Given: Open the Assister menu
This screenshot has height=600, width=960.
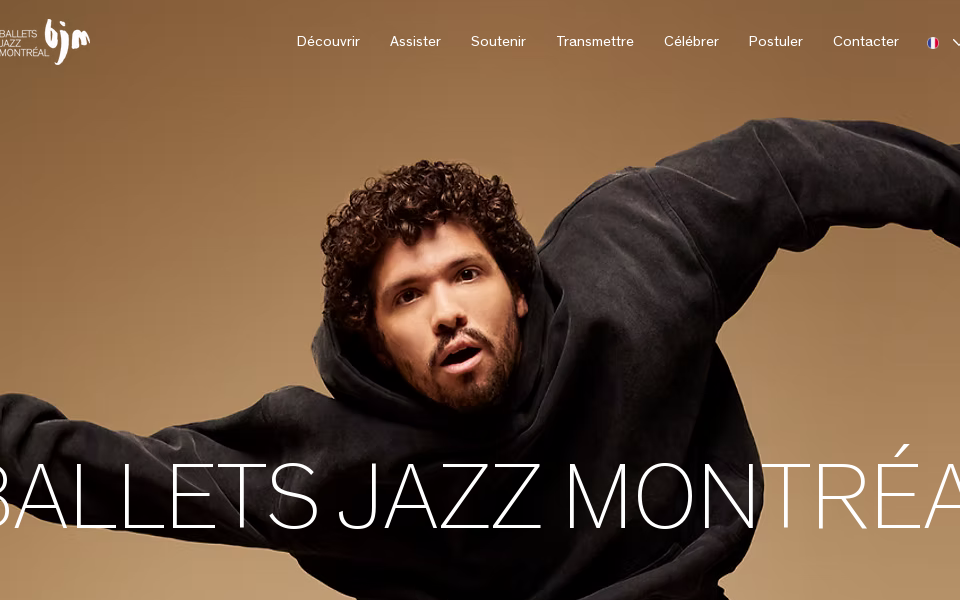Looking at the screenshot, I should 415,42.
